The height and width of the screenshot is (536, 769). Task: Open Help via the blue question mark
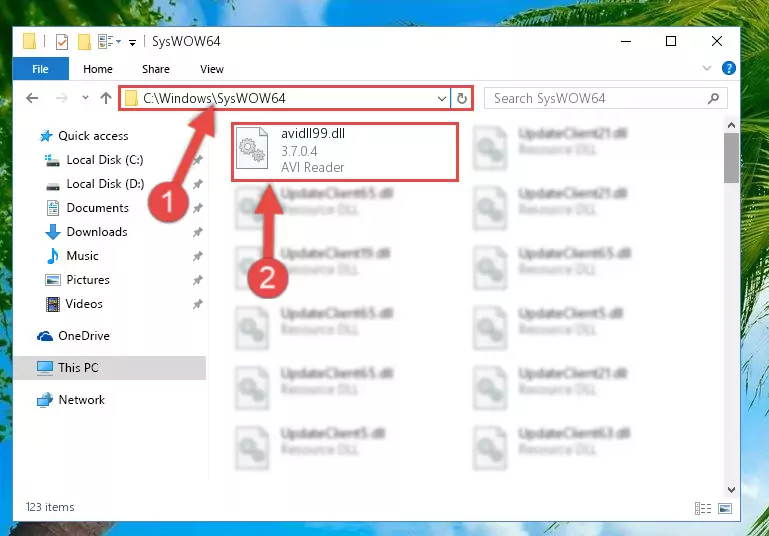click(729, 68)
